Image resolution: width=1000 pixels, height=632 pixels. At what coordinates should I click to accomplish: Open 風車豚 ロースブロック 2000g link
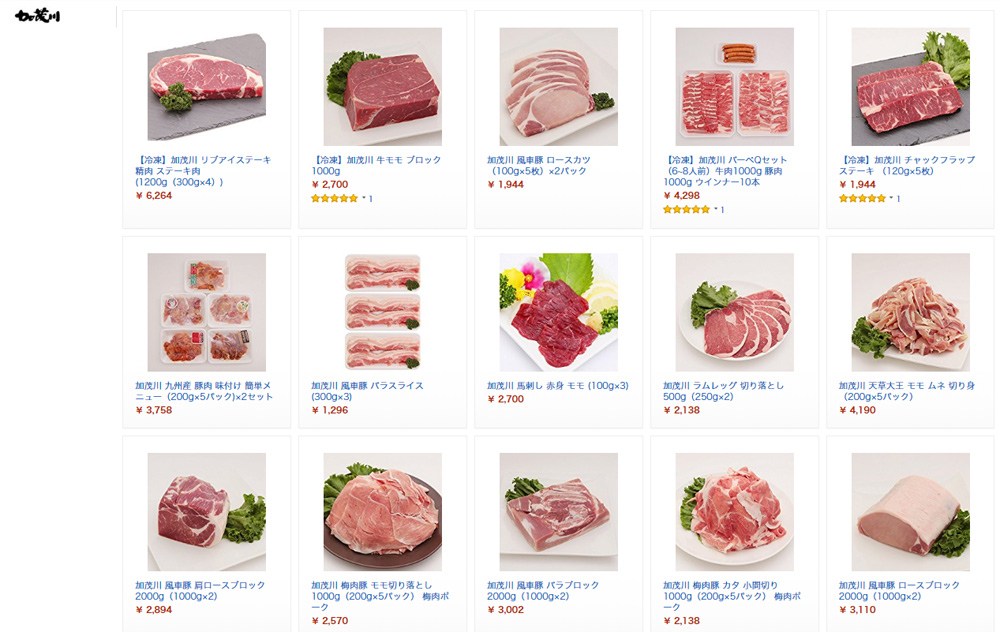tap(899, 591)
